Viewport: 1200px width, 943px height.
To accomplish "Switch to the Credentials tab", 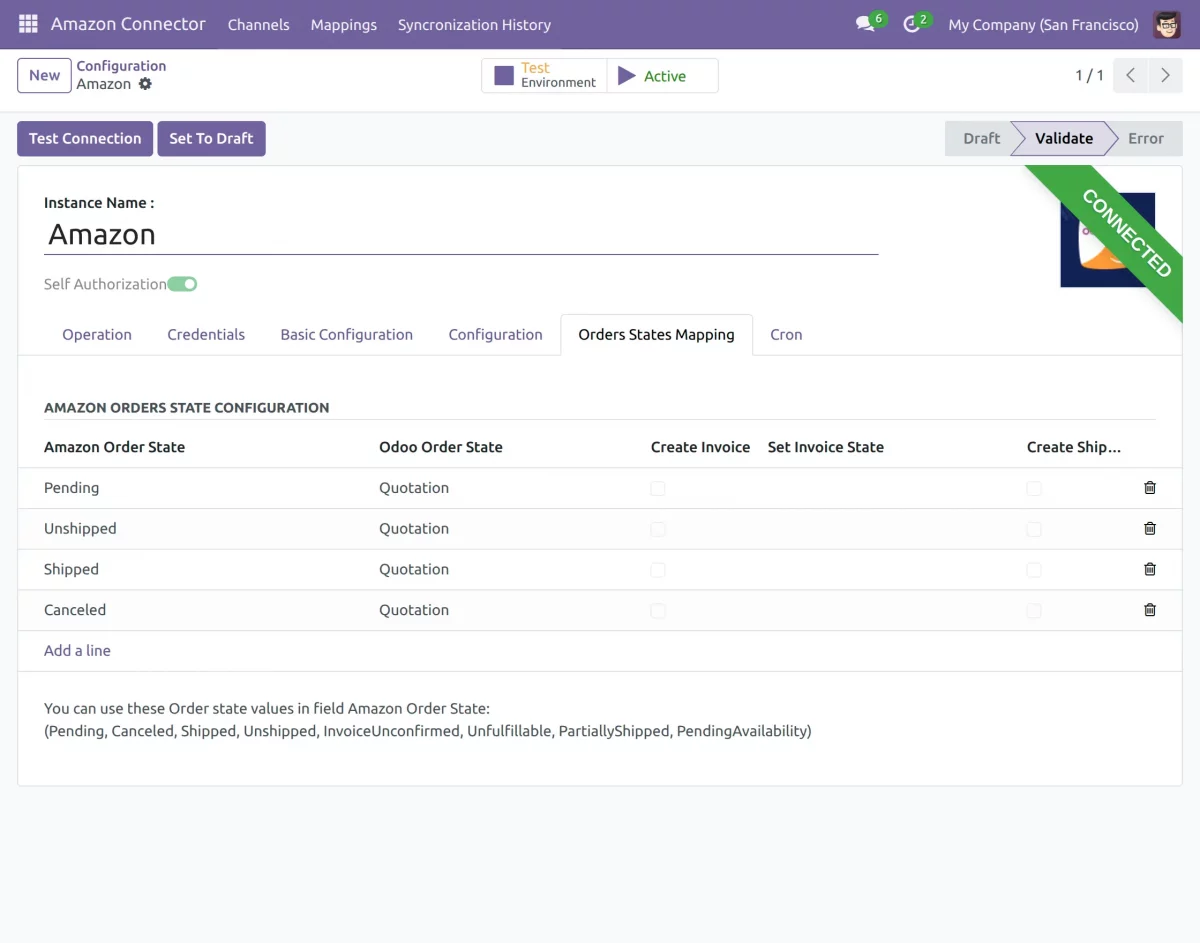I will click(206, 334).
